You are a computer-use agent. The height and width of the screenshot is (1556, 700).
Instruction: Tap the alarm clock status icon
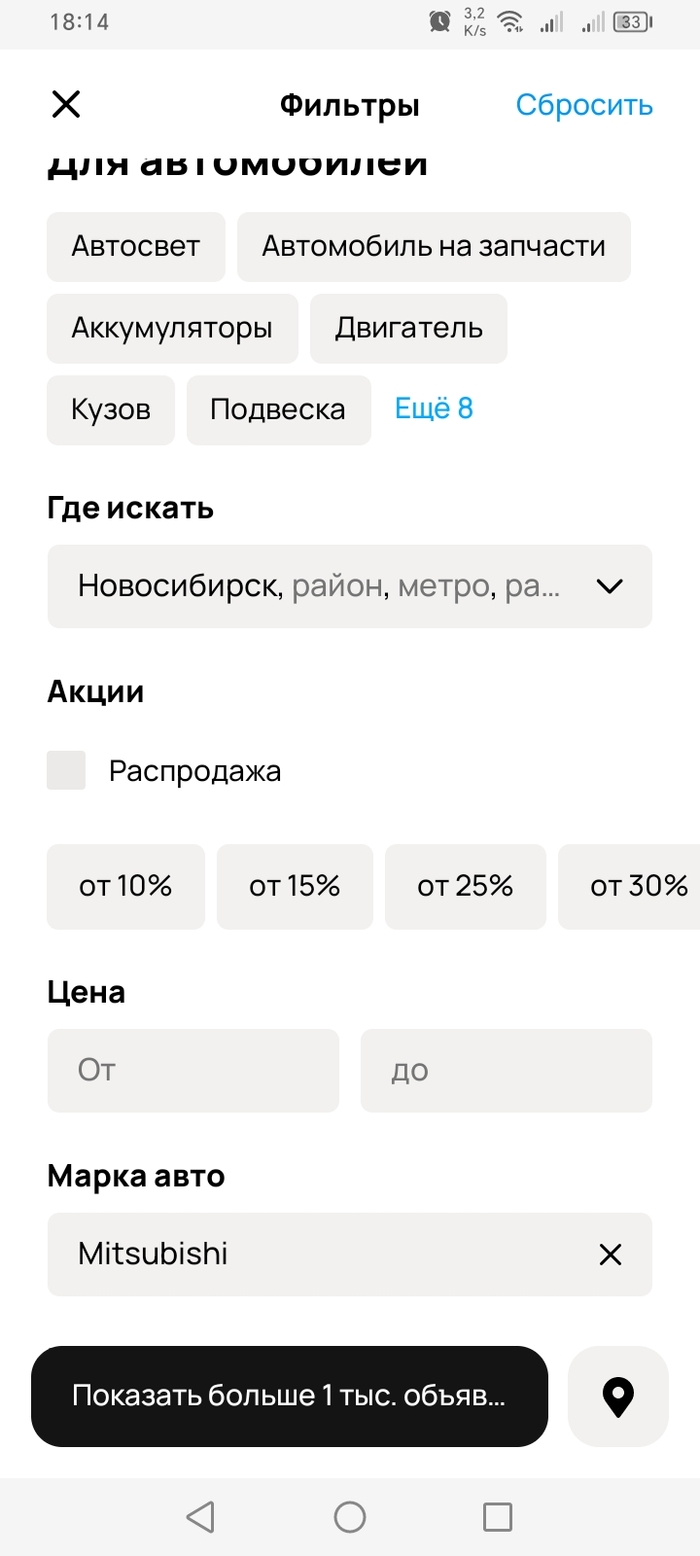click(x=439, y=21)
